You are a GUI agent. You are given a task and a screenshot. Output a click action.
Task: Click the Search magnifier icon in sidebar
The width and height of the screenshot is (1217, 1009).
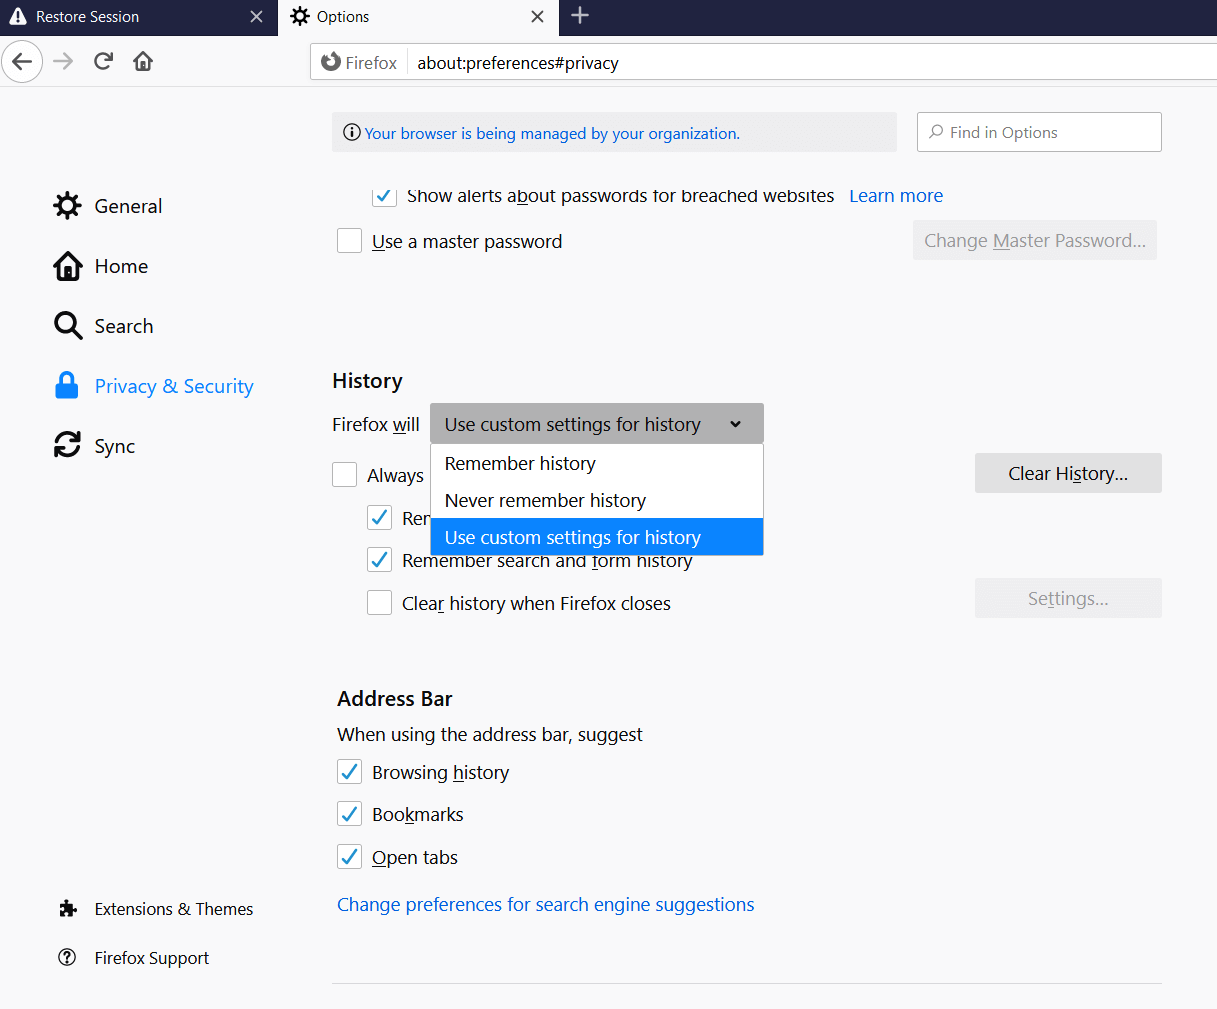(x=68, y=326)
